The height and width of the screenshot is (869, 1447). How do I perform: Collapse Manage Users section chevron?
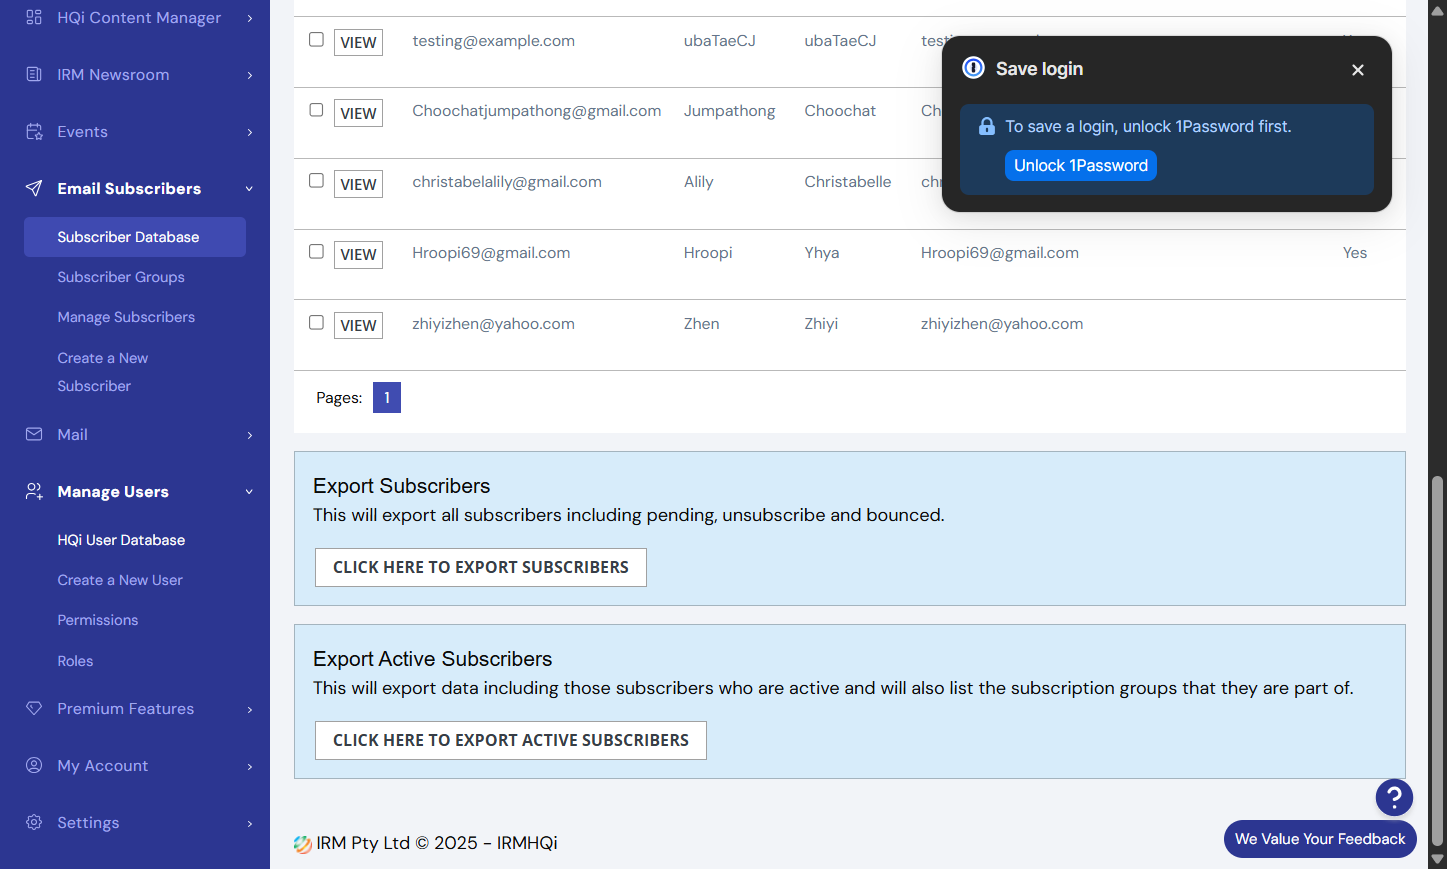(250, 492)
